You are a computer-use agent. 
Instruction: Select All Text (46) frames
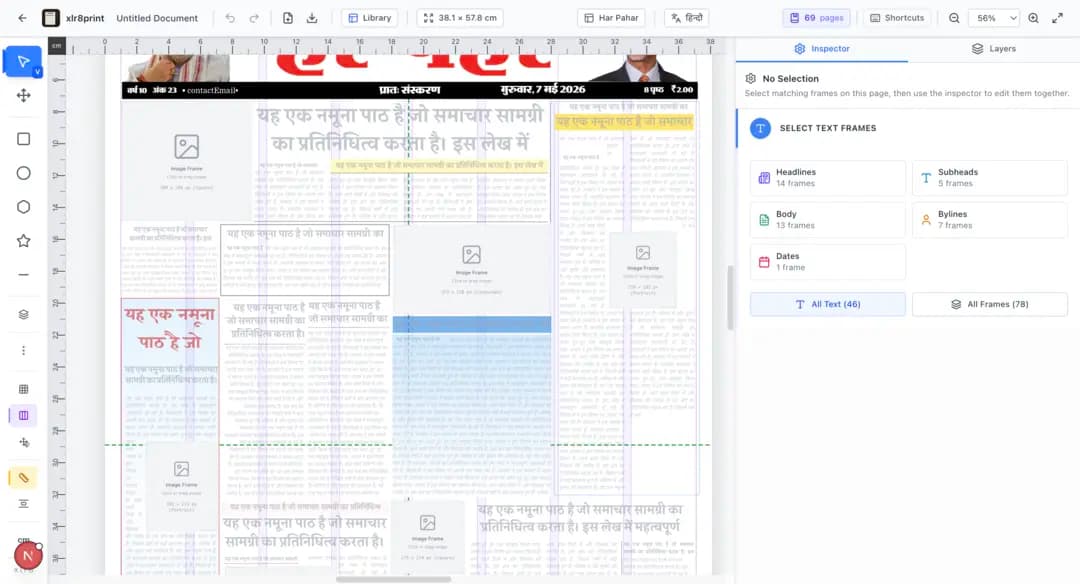pyautogui.click(x=828, y=304)
